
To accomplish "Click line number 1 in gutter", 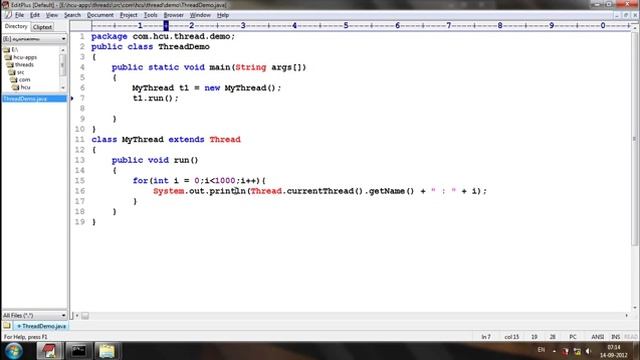I will pos(82,36).
